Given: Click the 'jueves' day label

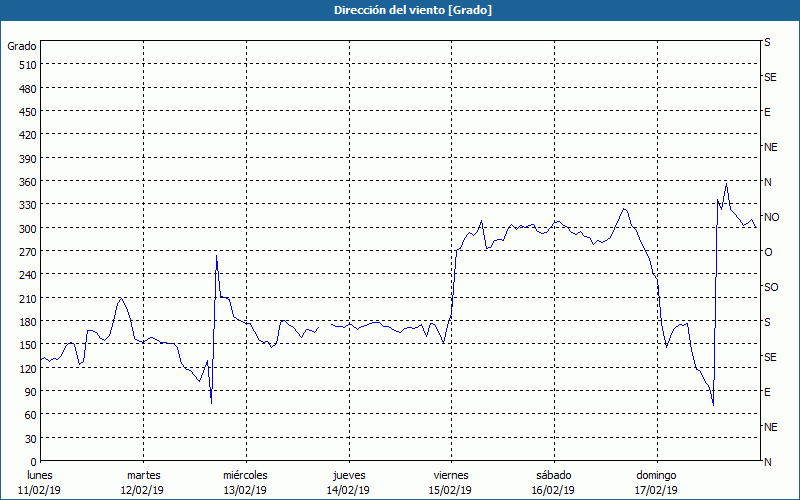Looking at the screenshot, I should point(348,475).
